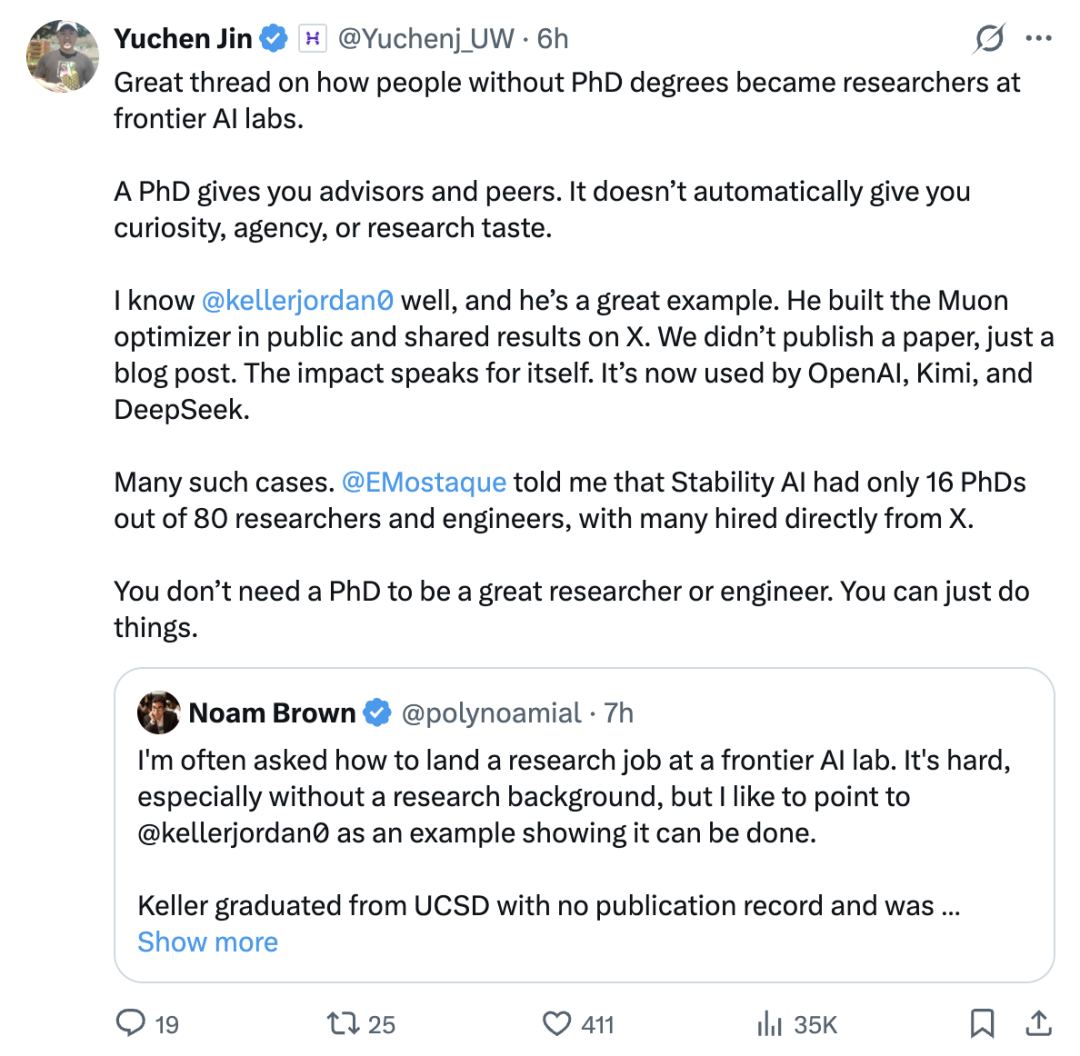The width and height of the screenshot is (1080, 1056).
Task: Expand quoted tweet with Show more
Action: point(208,942)
